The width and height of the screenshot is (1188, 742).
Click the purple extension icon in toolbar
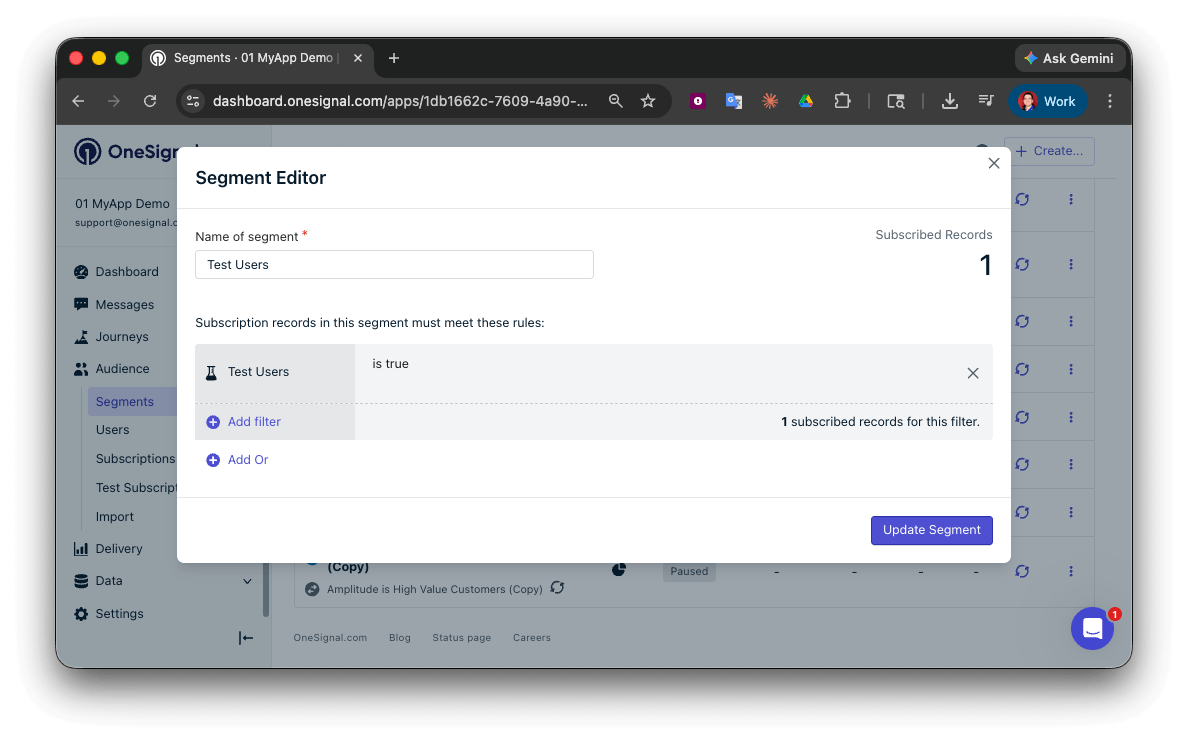(x=697, y=101)
